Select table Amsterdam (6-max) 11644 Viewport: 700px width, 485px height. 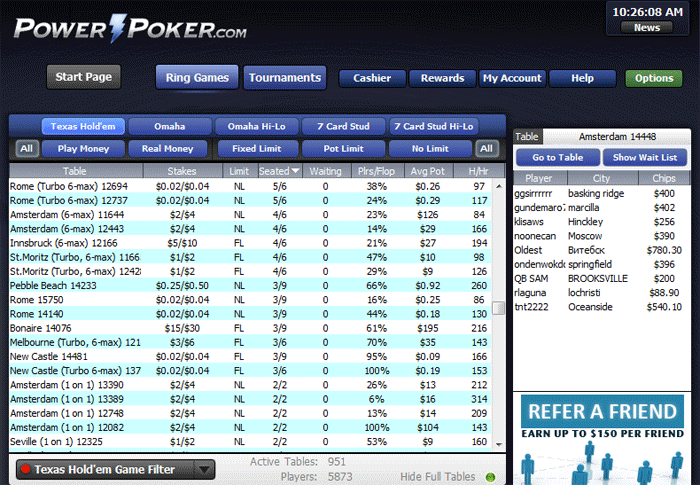click(x=250, y=215)
